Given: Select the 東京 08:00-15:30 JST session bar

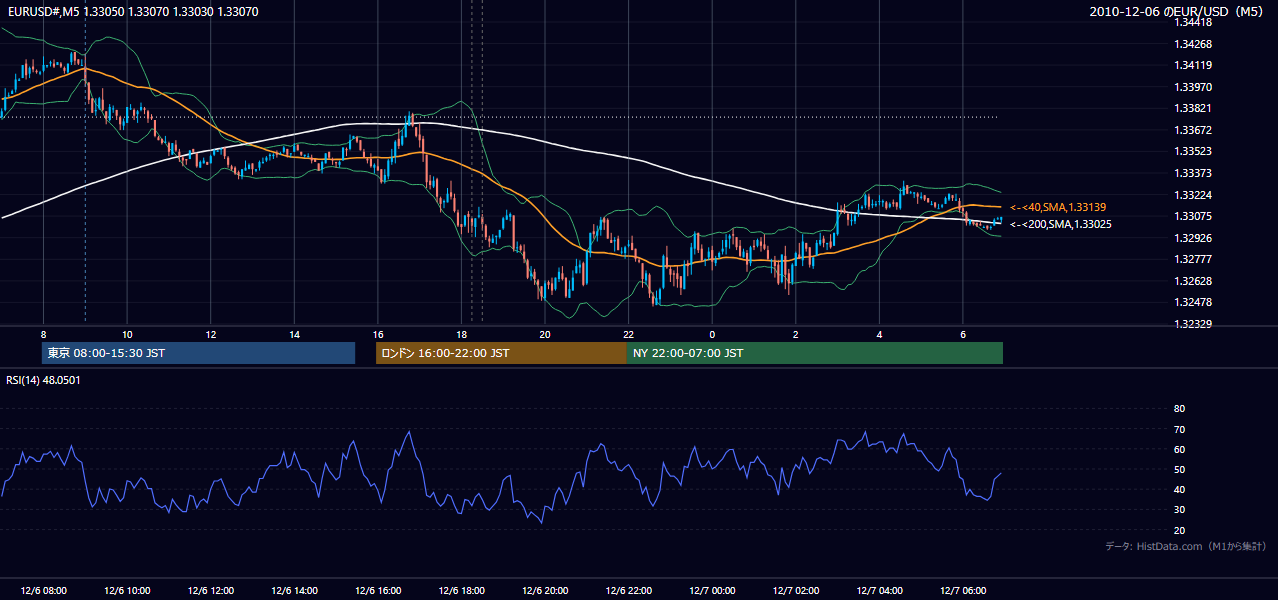Looking at the screenshot, I should coord(198,353).
